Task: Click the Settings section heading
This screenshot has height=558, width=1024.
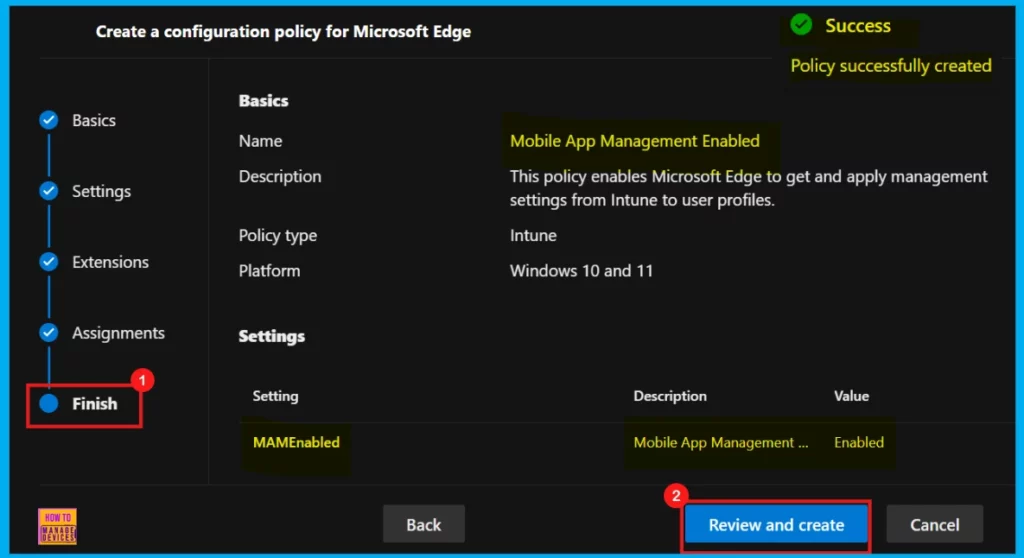Action: 272,336
